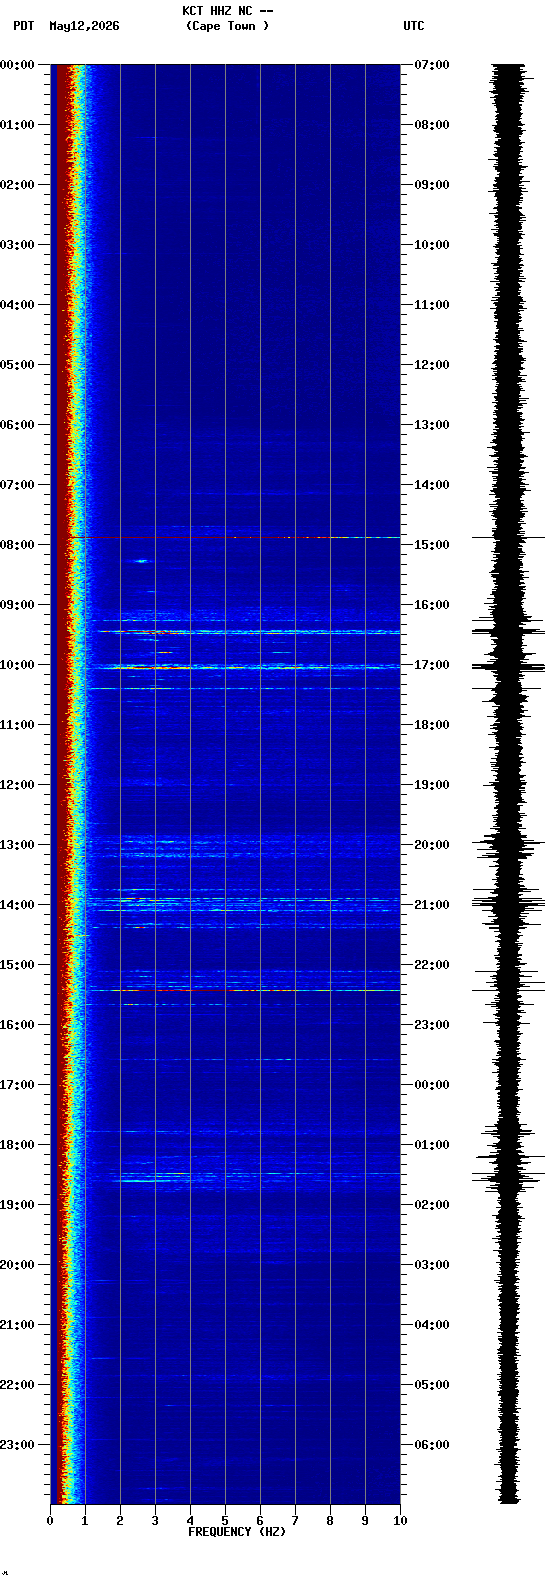Click the FREQUENCY (HZ) axis label
This screenshot has height=1584, width=552.
coord(237,1532)
